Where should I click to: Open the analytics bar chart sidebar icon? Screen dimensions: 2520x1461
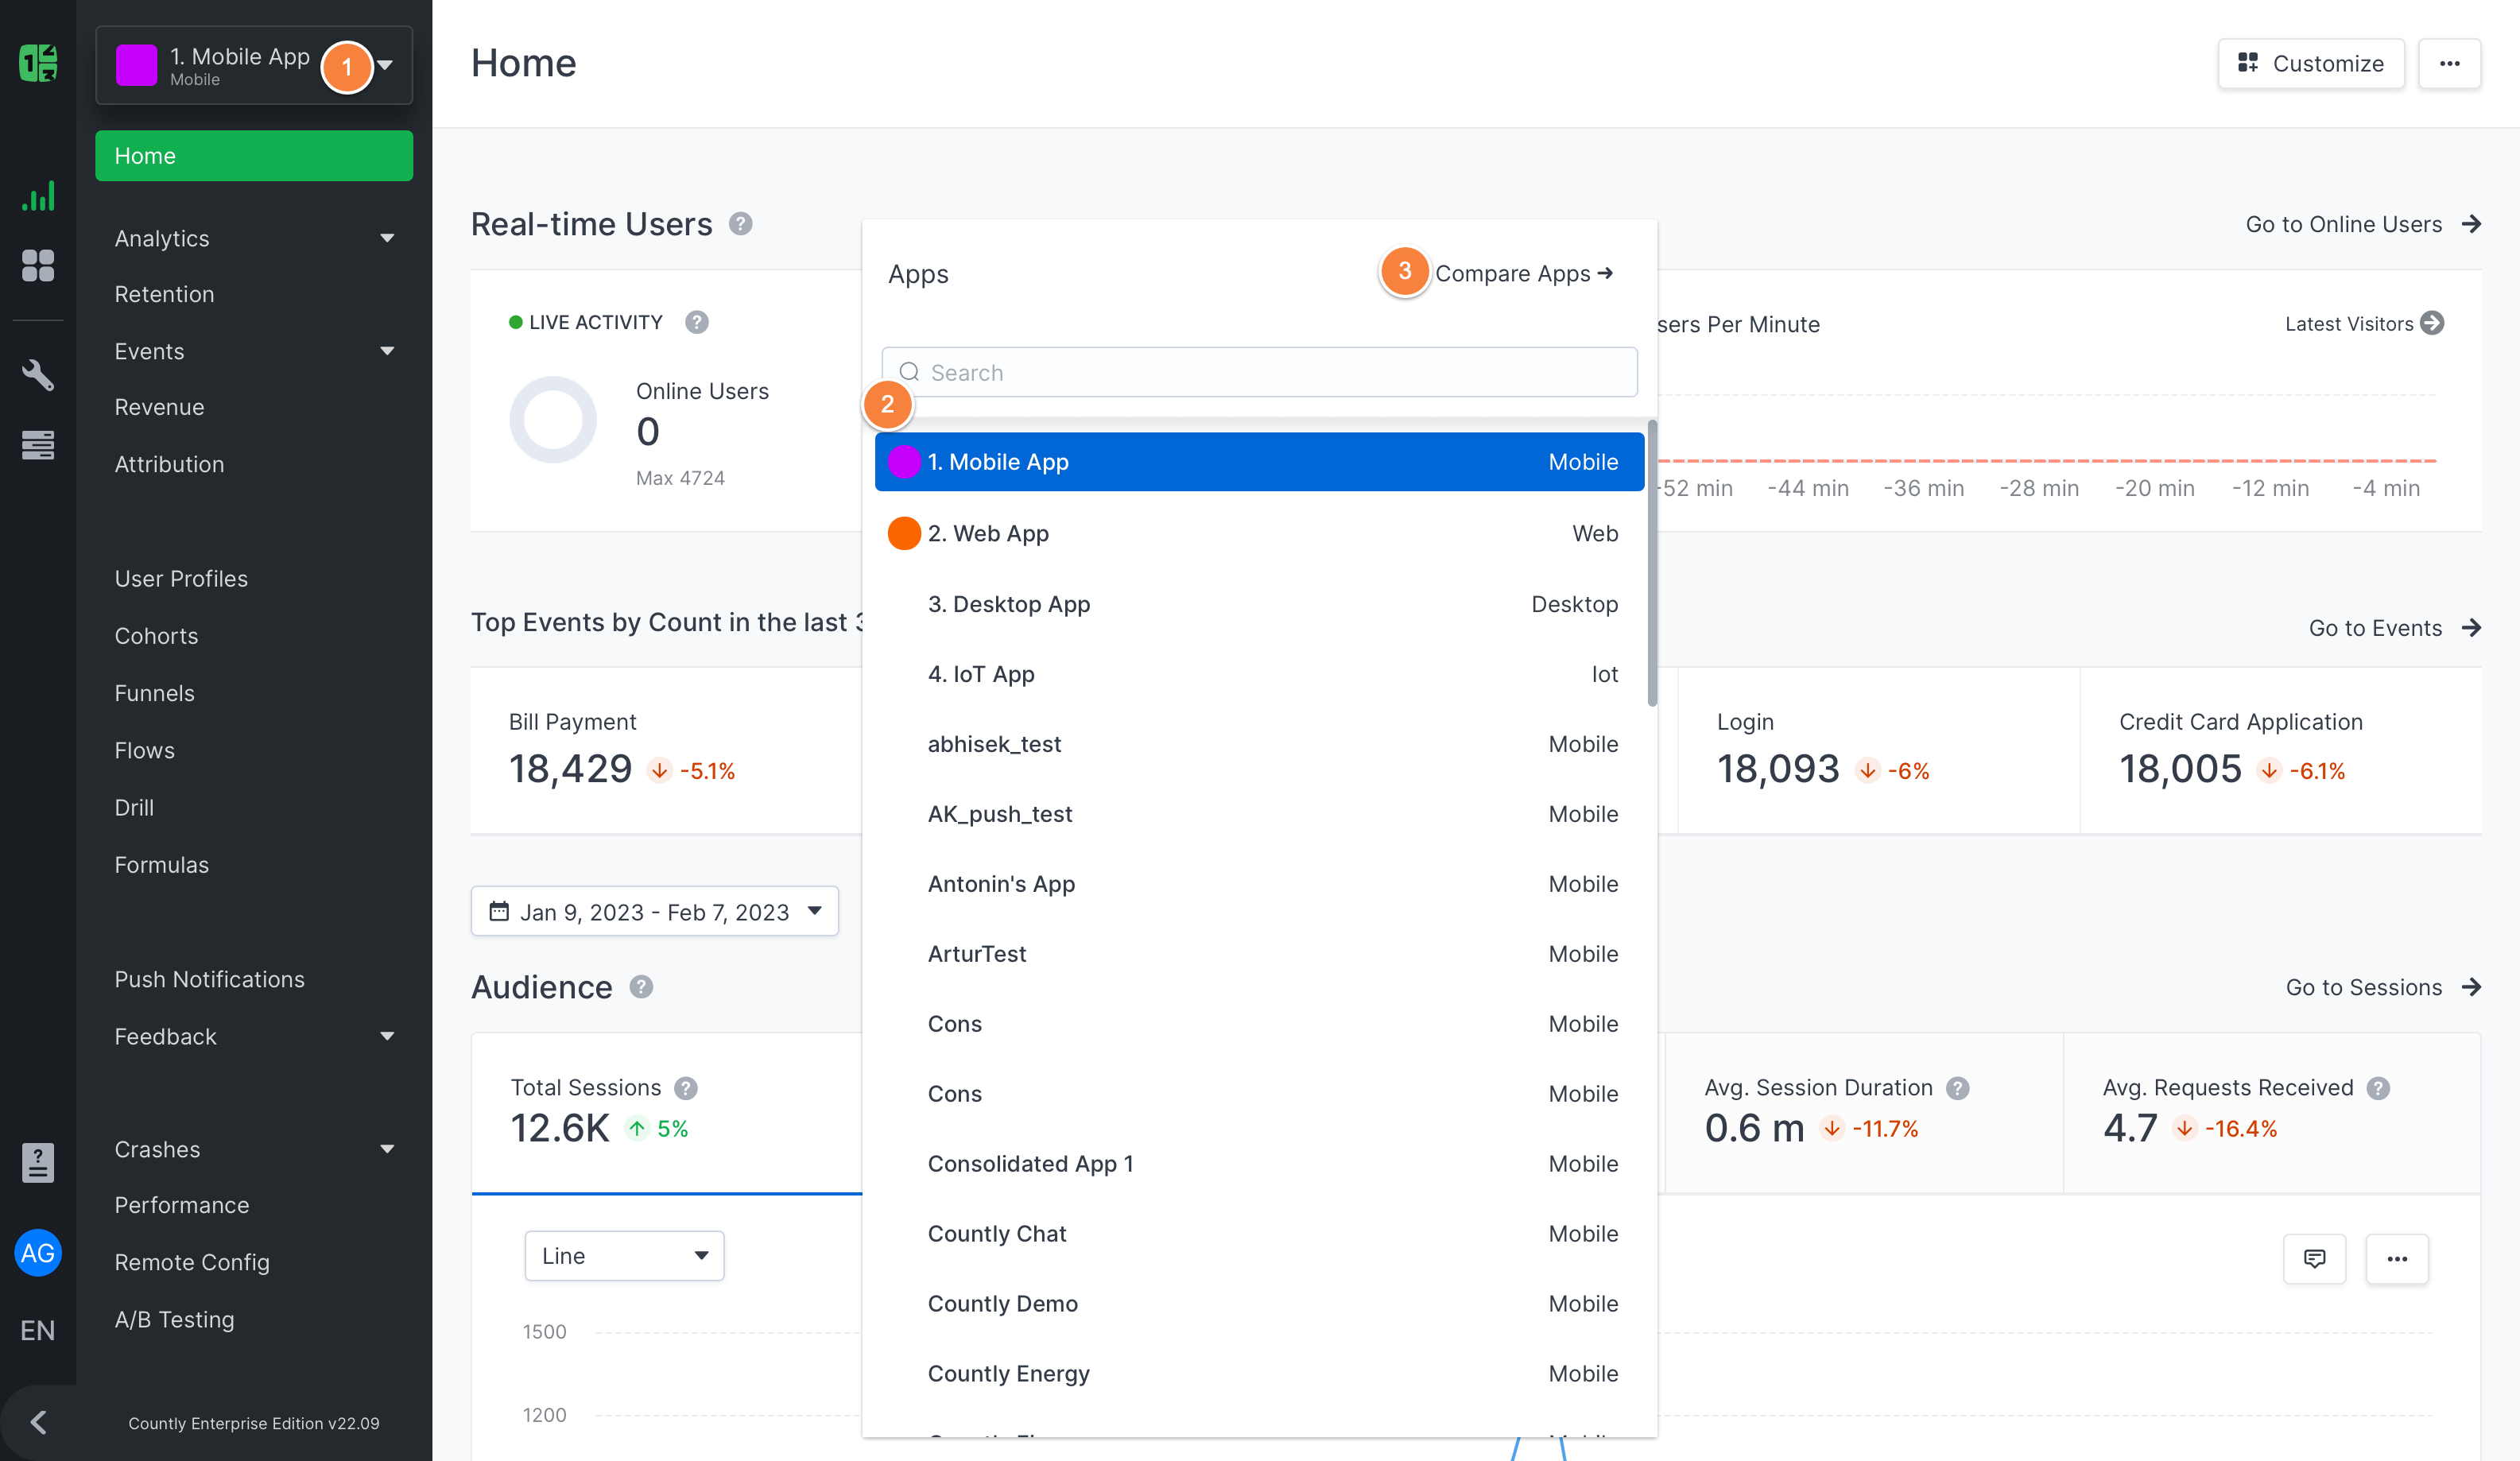(38, 197)
